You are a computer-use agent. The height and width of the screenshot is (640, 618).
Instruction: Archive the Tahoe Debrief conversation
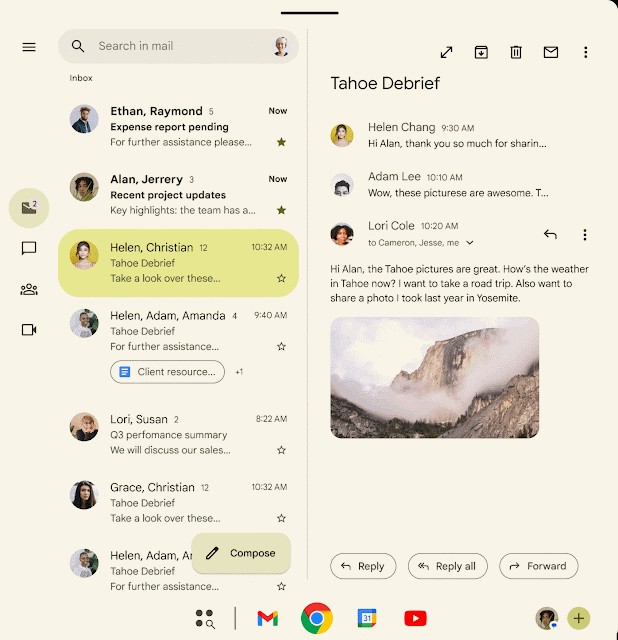(x=481, y=52)
